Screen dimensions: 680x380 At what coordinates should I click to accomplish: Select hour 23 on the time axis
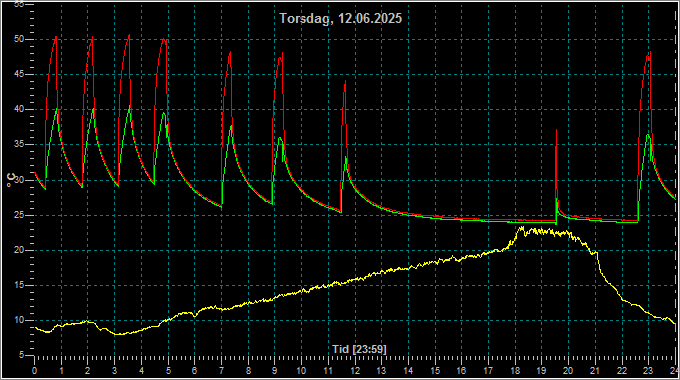pyautogui.click(x=648, y=371)
